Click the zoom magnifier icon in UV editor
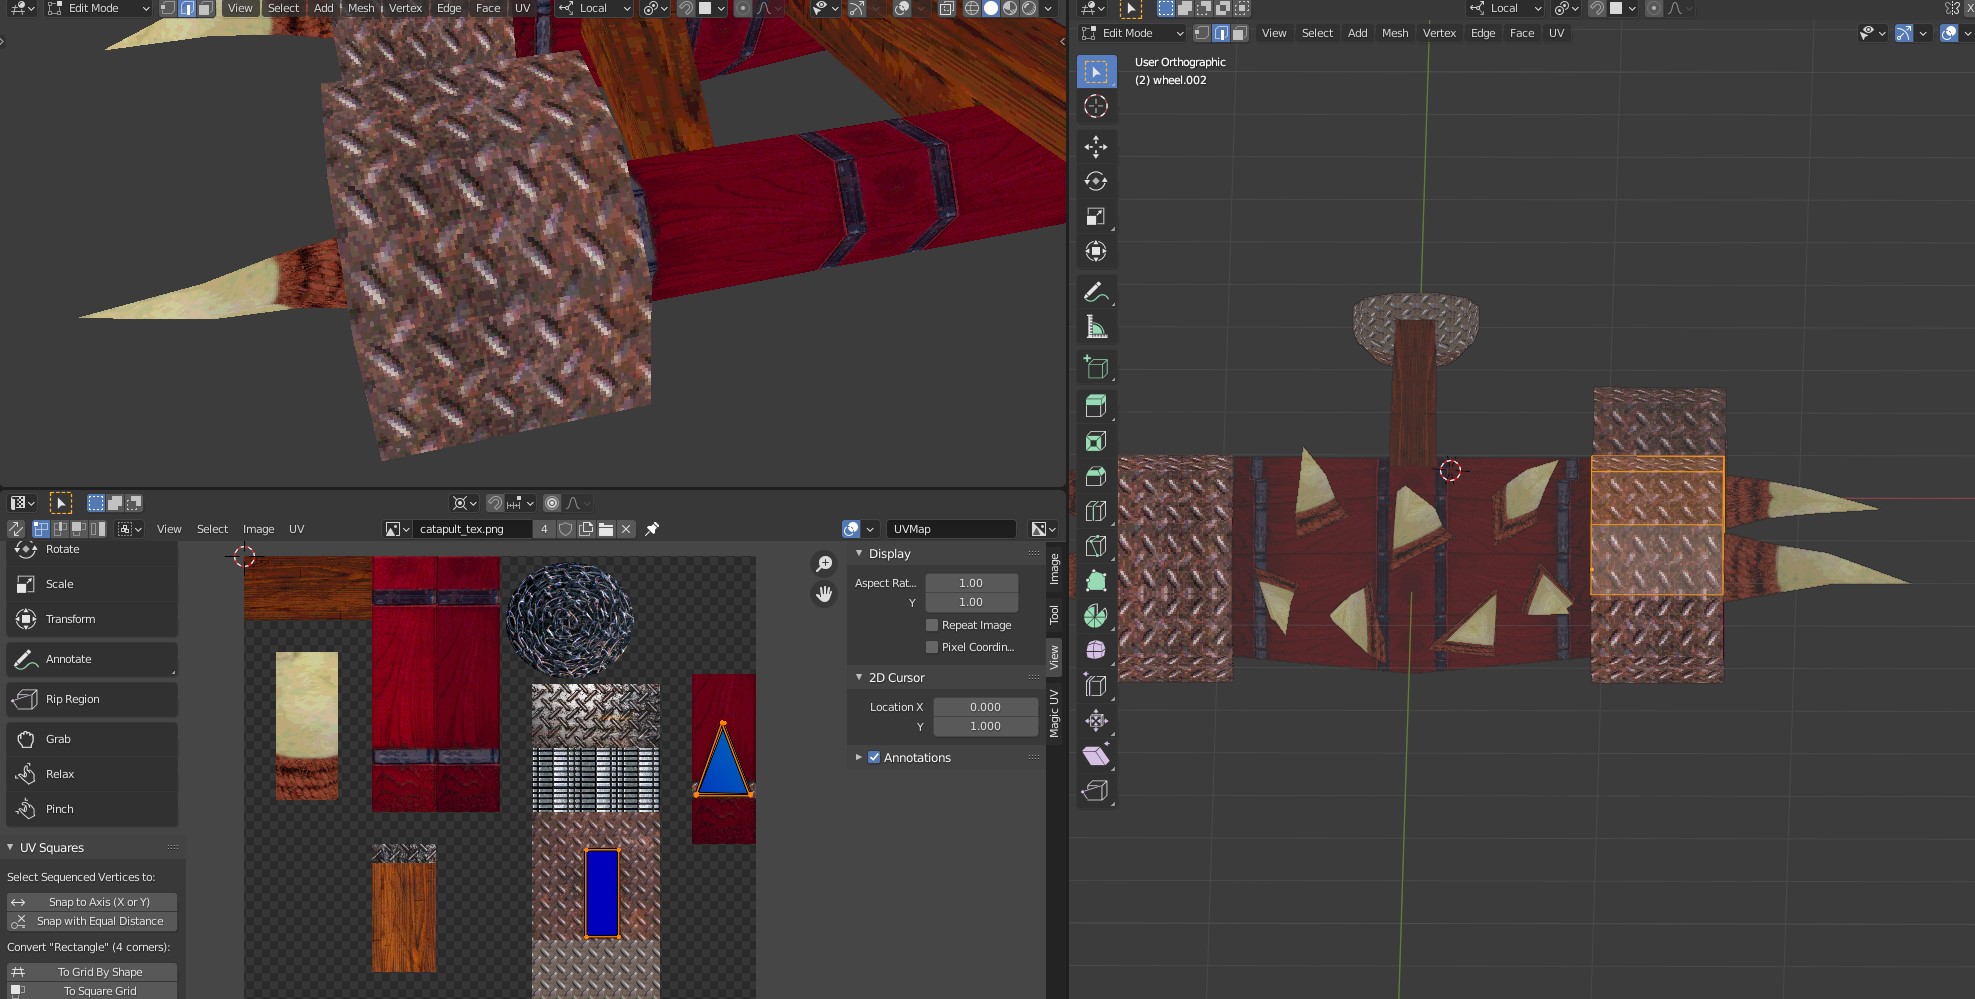Image resolution: width=1975 pixels, height=999 pixels. 824,564
